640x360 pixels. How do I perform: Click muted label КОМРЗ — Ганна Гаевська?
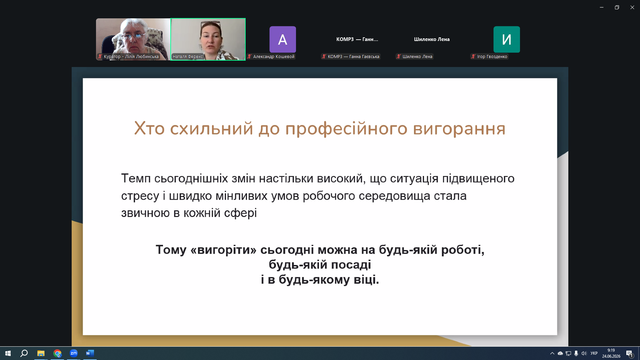[x=351, y=56]
